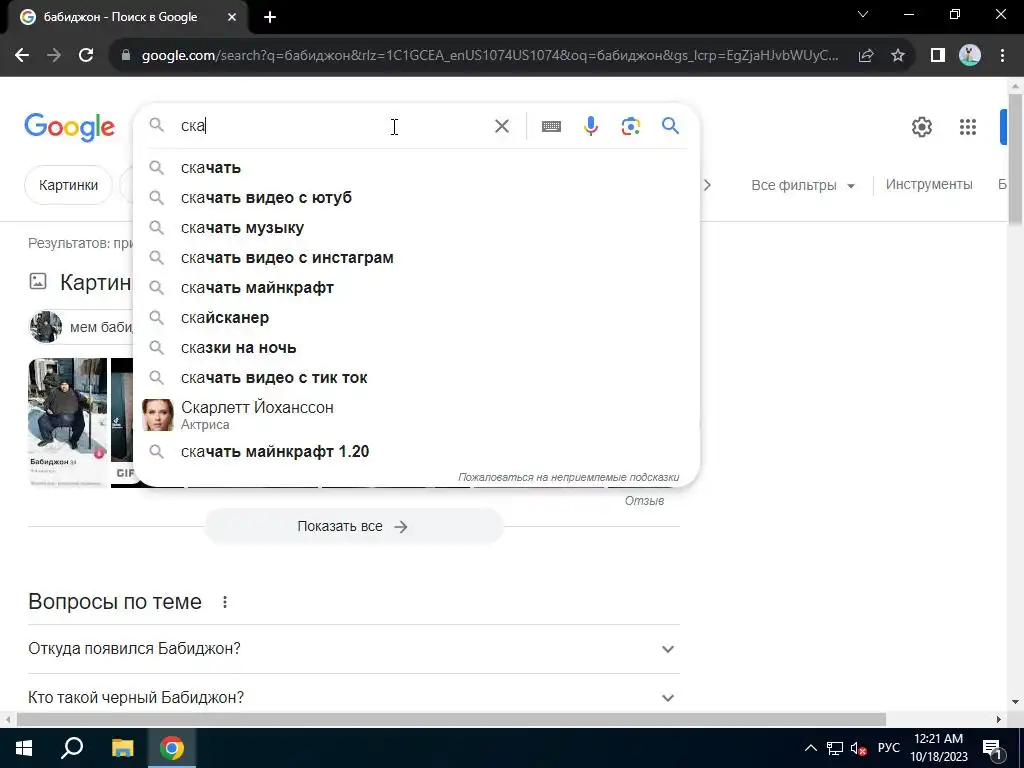
Task: Open Chrome from the taskbar
Action: [x=172, y=748]
